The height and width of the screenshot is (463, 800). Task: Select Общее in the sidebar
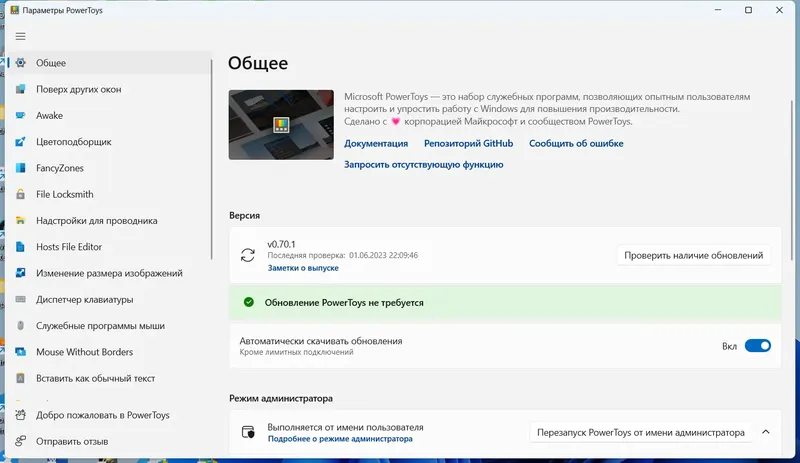[109, 63]
